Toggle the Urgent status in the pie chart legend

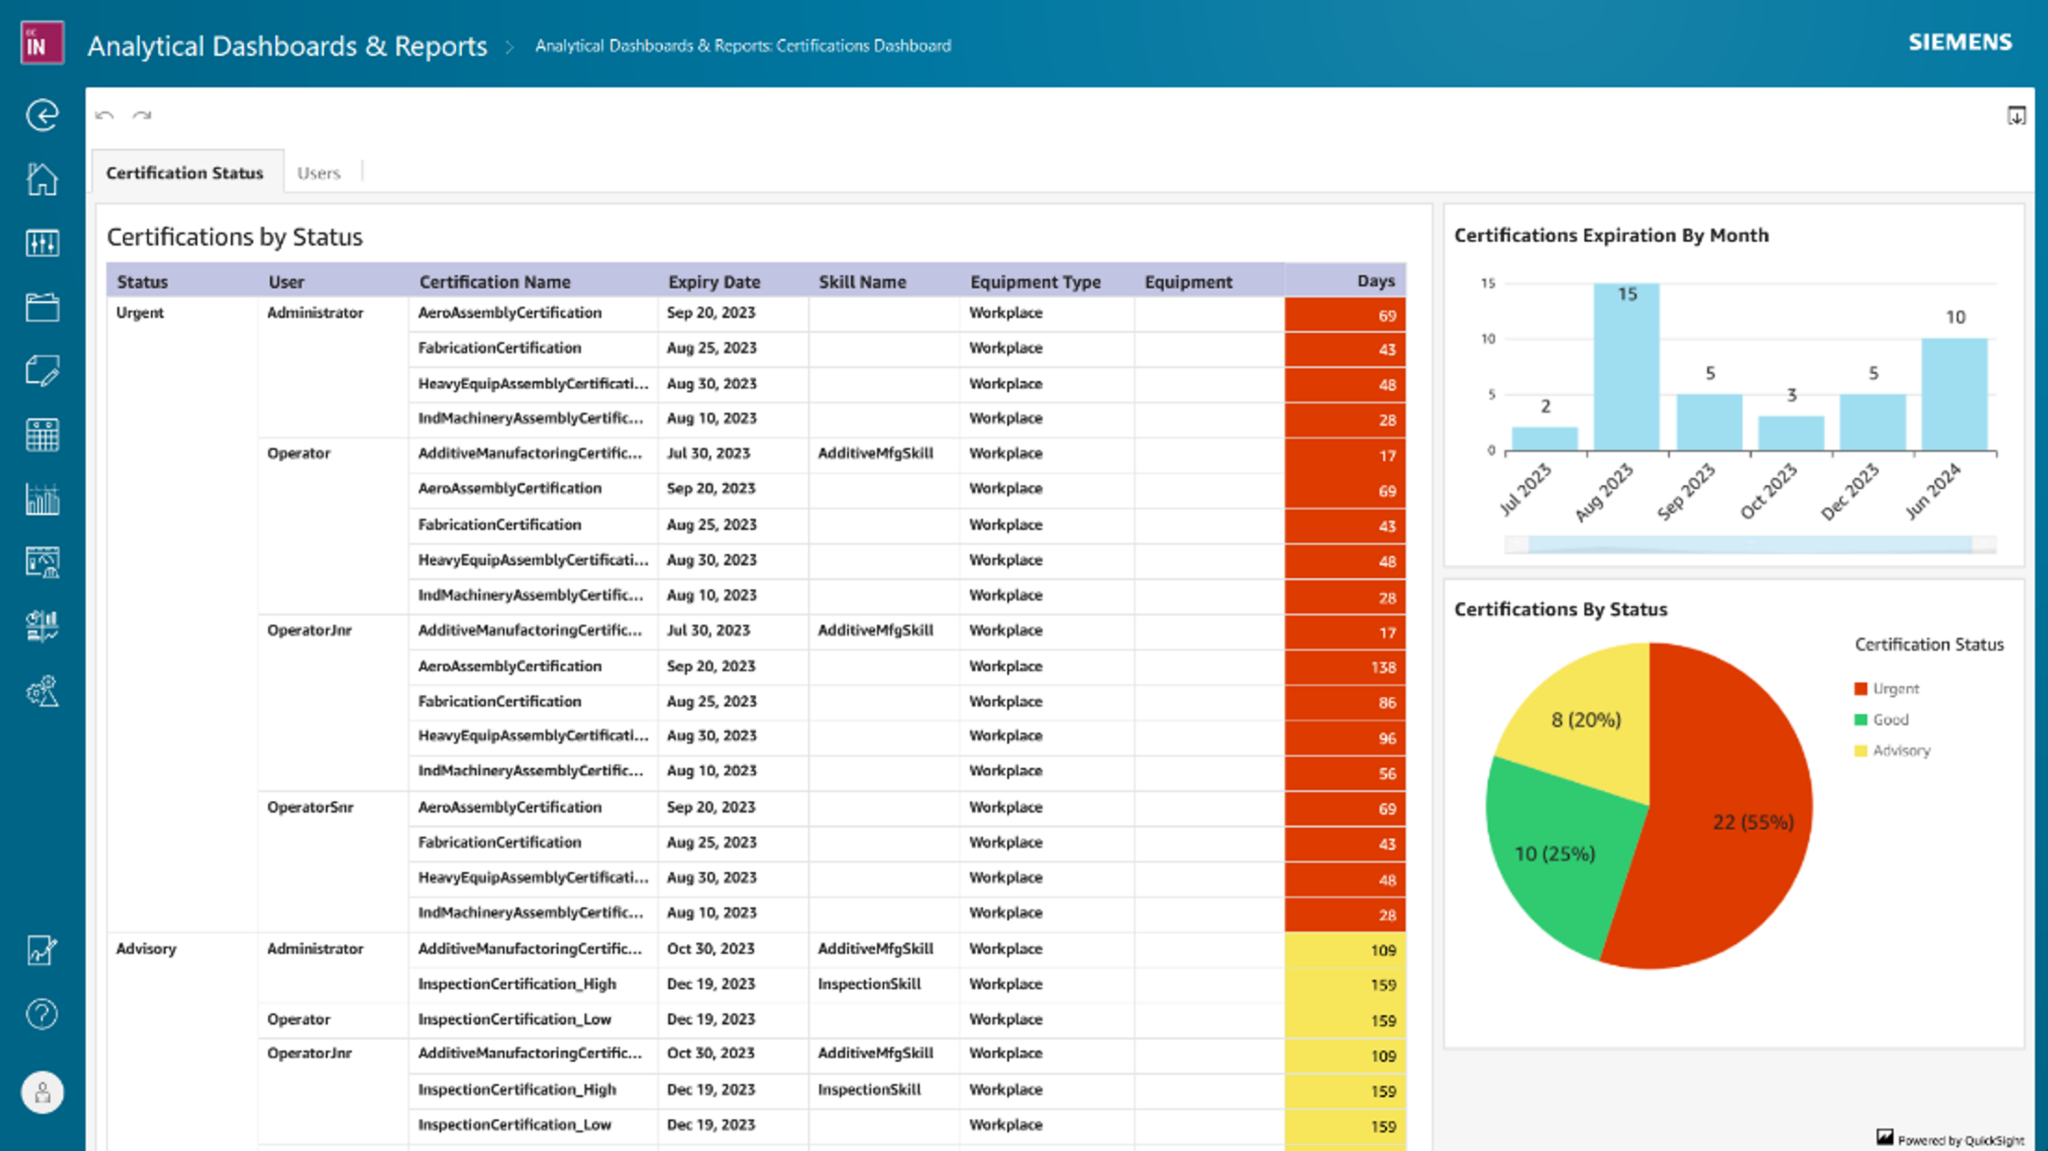(1888, 688)
